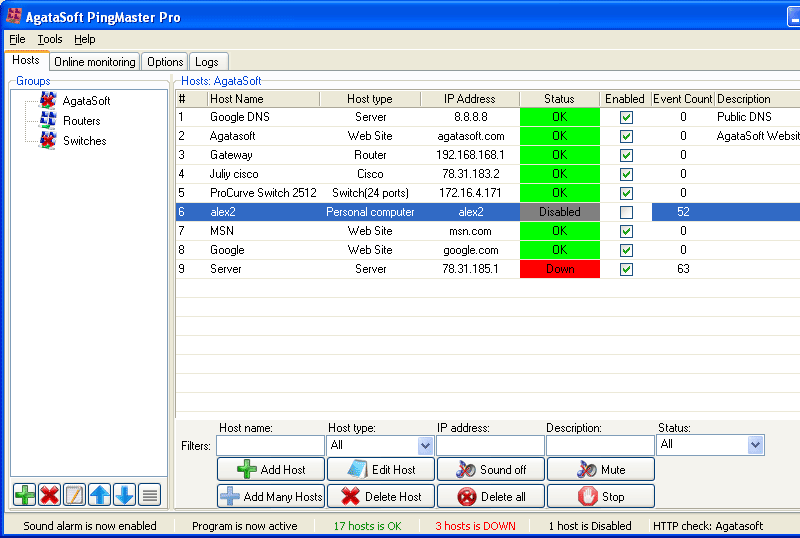Click the red Down status cell
800x538 pixels.
[559, 269]
